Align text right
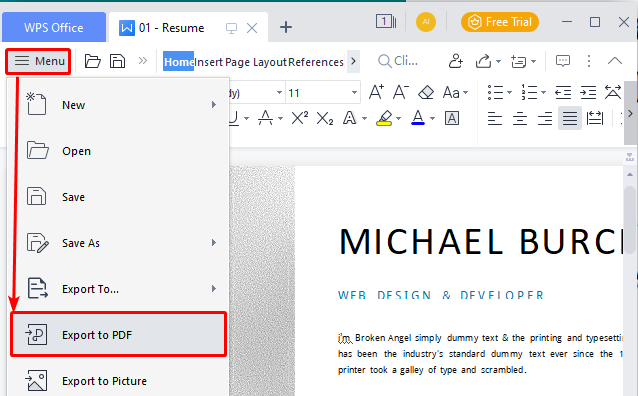The image size is (638, 396). [544, 118]
